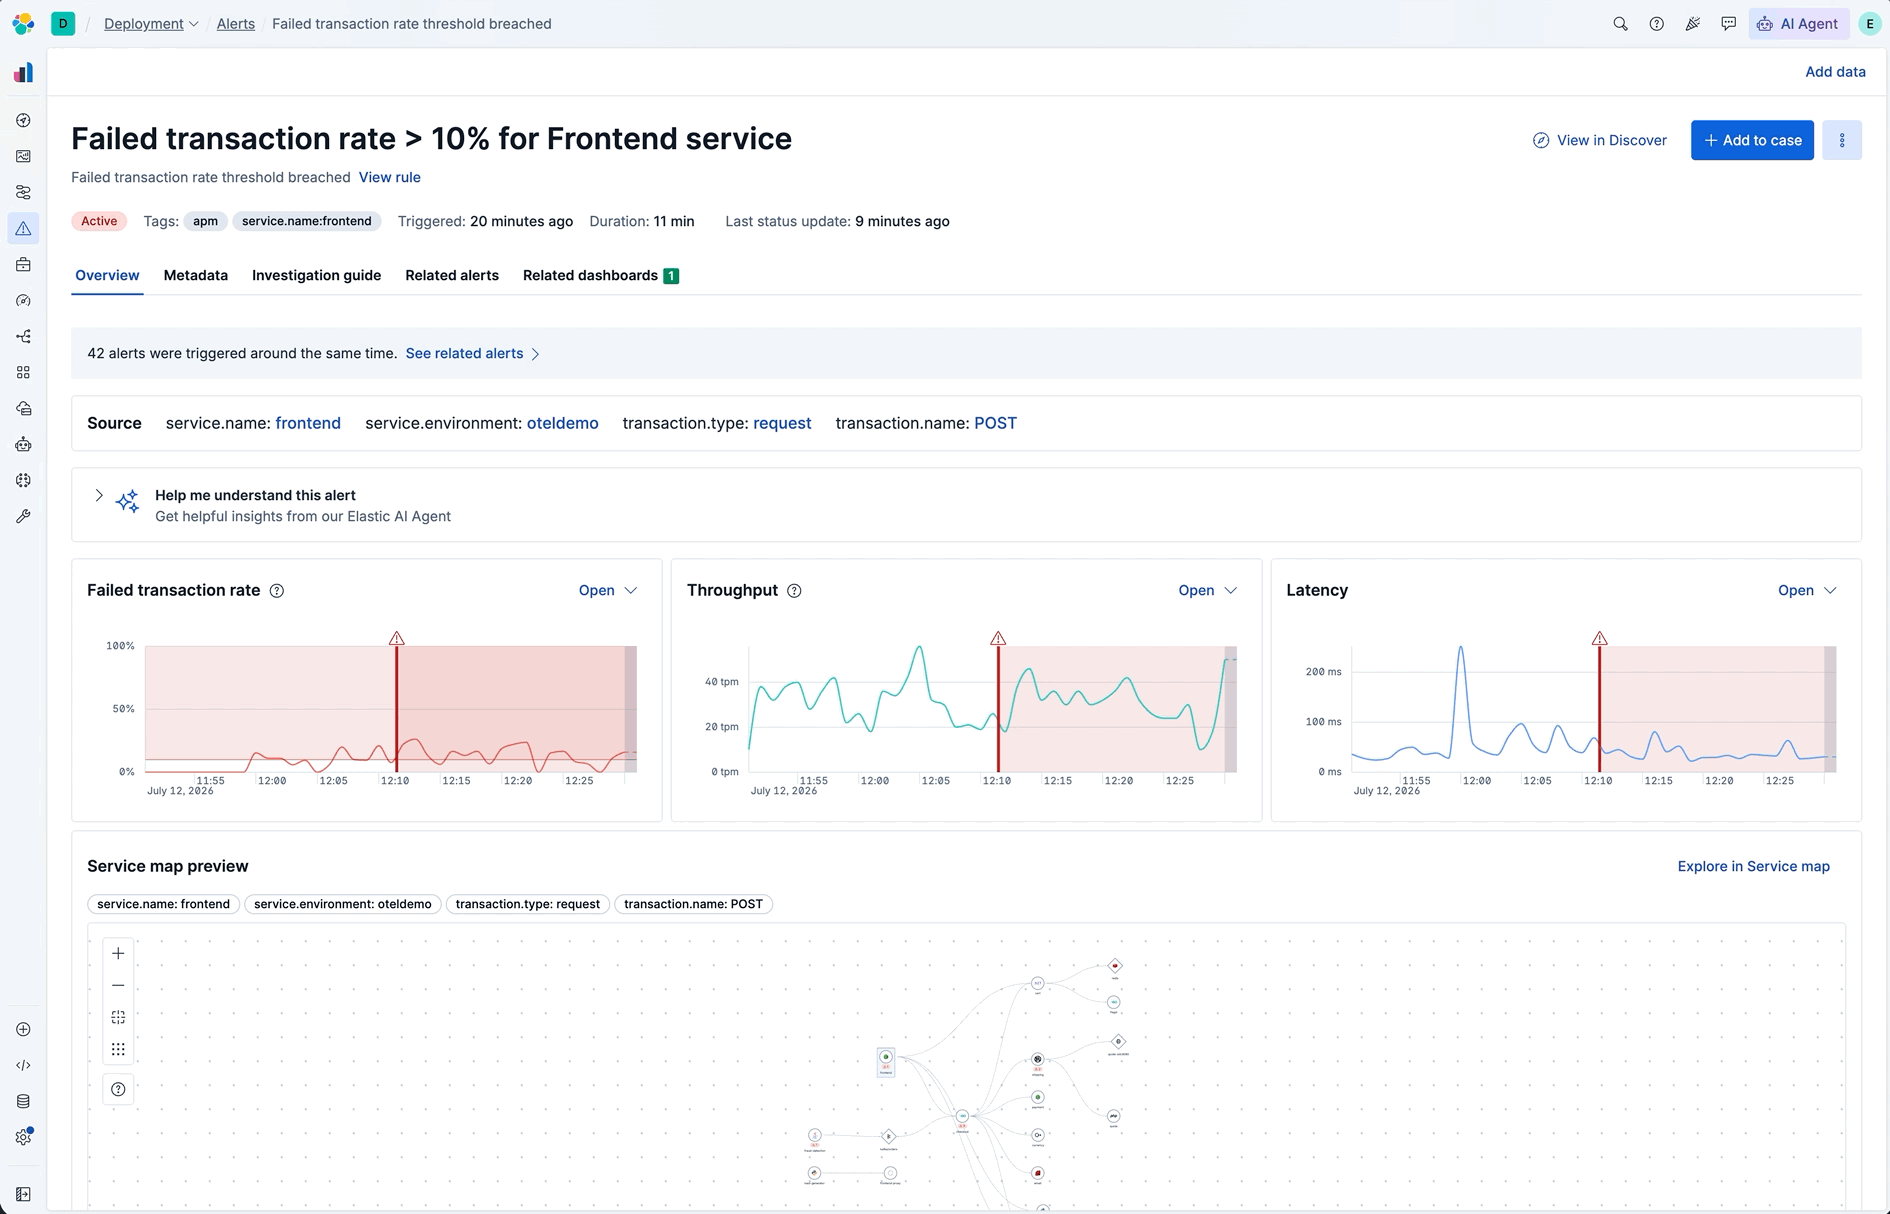Click the Elastic logo in the header
The width and height of the screenshot is (1890, 1214).
coord(23,23)
